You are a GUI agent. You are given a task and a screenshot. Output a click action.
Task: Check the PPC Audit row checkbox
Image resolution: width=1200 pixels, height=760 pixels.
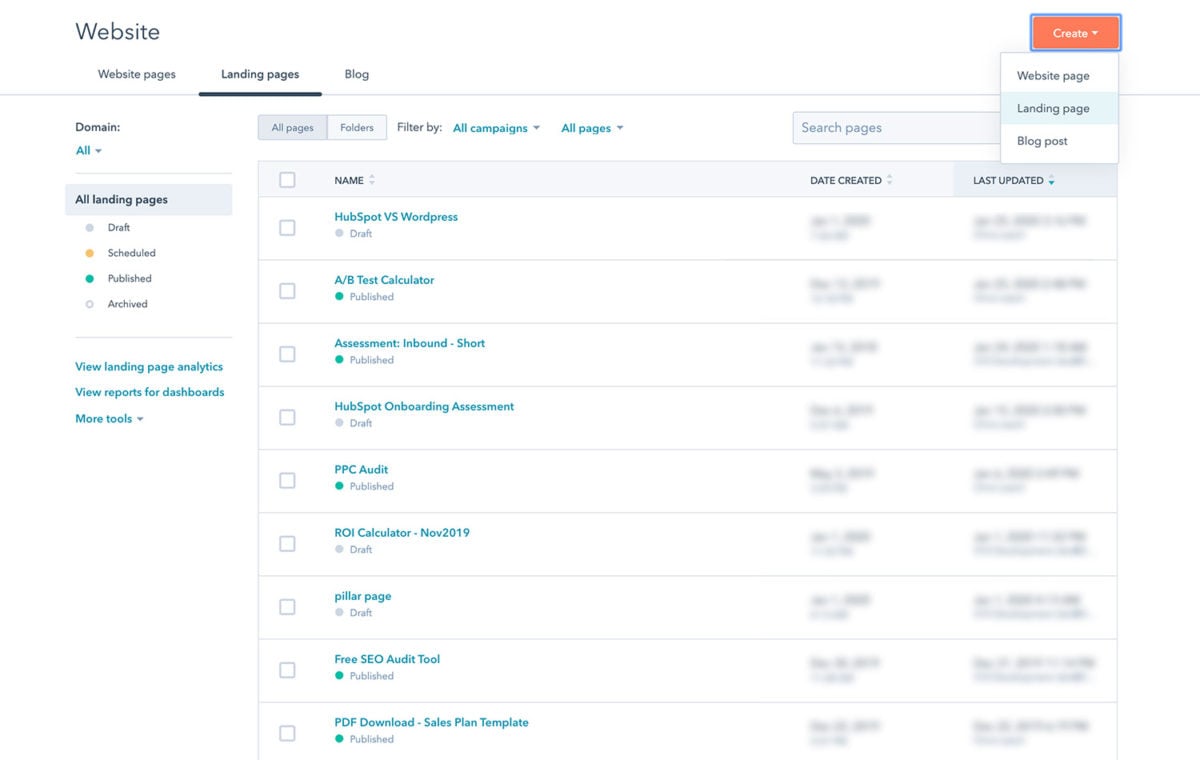(x=287, y=481)
